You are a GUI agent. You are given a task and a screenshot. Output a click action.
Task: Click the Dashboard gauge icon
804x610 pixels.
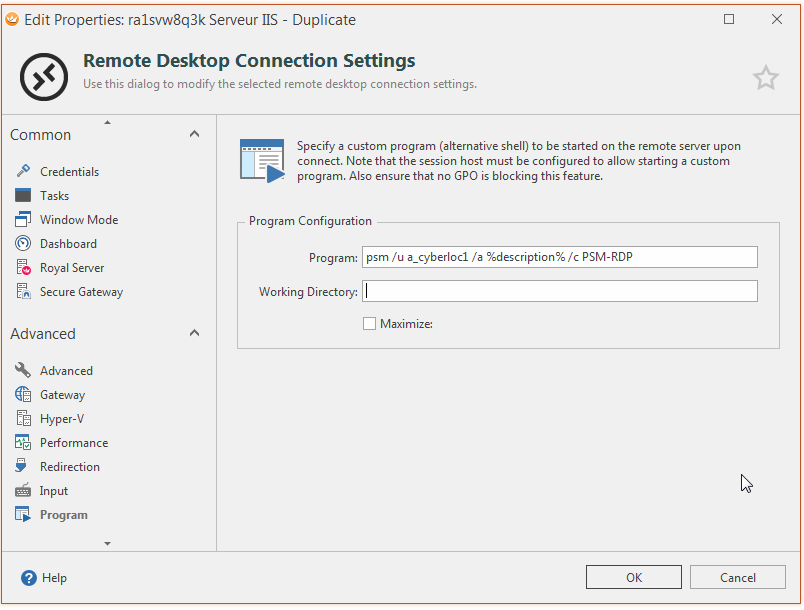pos(23,244)
